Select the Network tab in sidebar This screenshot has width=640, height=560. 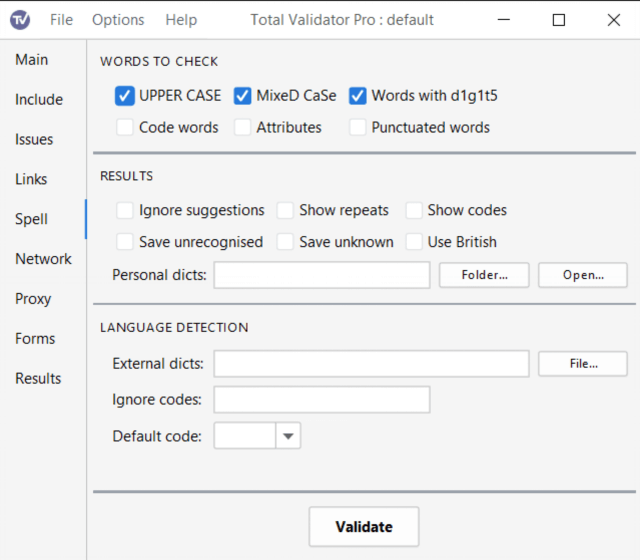pyautogui.click(x=43, y=259)
